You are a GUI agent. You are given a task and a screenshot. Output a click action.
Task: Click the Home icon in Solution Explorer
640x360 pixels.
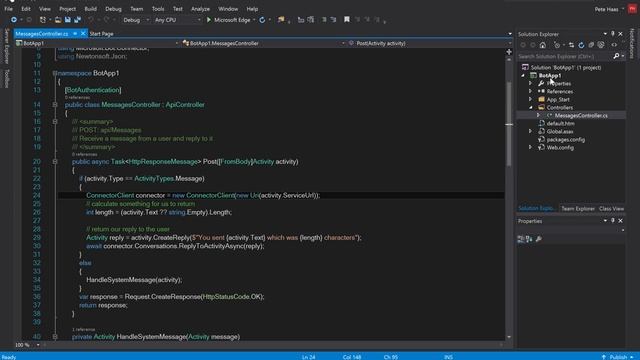[542, 45]
